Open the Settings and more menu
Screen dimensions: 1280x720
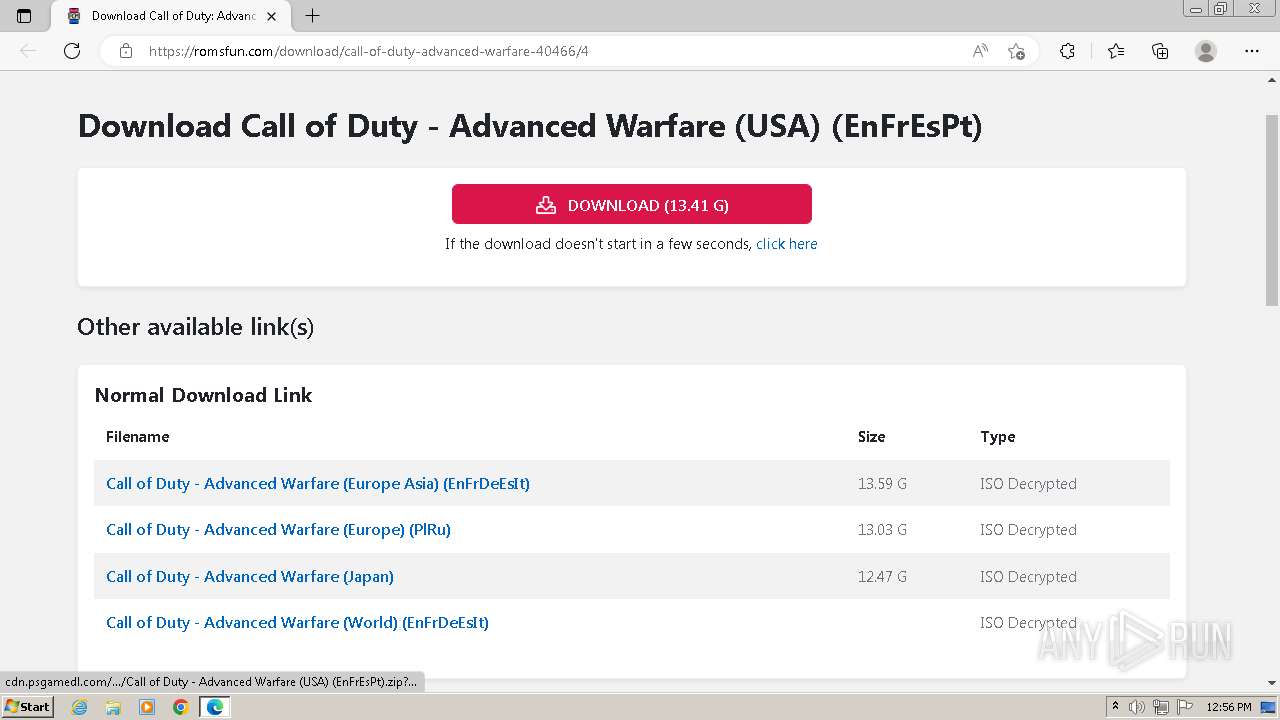coord(1251,51)
